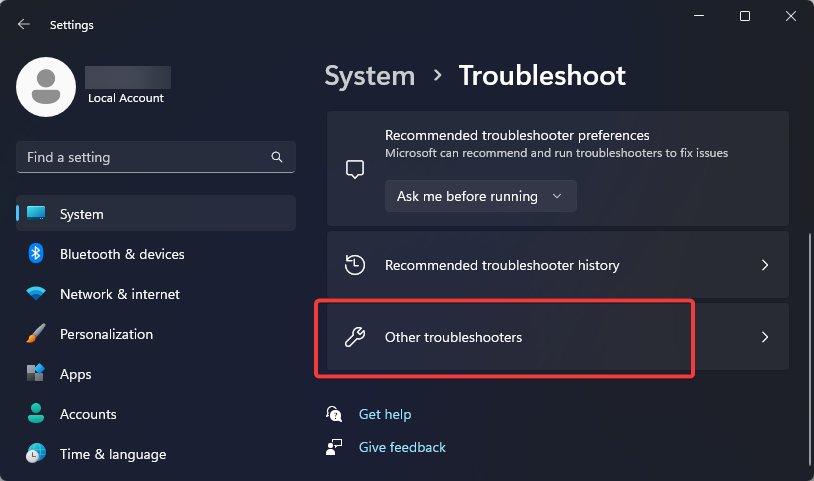
Task: Click the vertical scrollbar on the right
Action: pyautogui.click(x=810, y=350)
